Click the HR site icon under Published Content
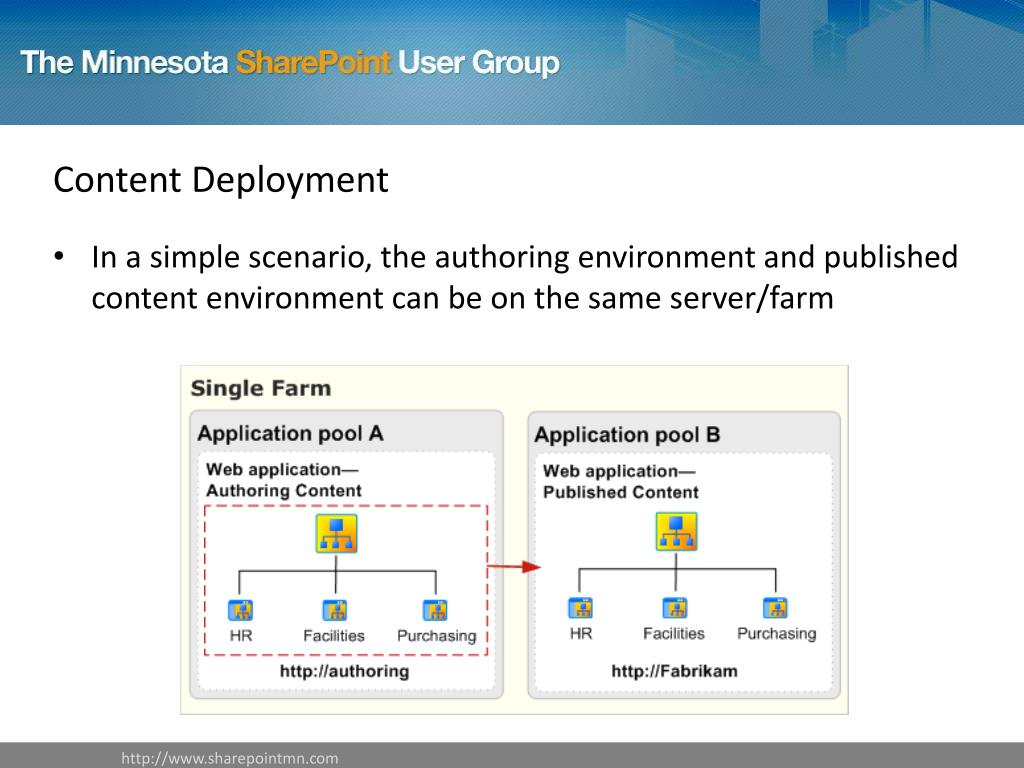This screenshot has height=768, width=1024. (581, 608)
